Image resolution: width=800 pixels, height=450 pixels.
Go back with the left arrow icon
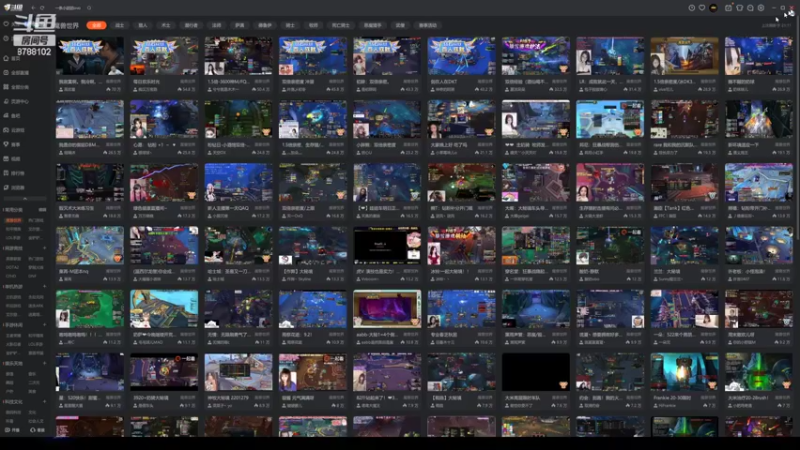click(33, 8)
